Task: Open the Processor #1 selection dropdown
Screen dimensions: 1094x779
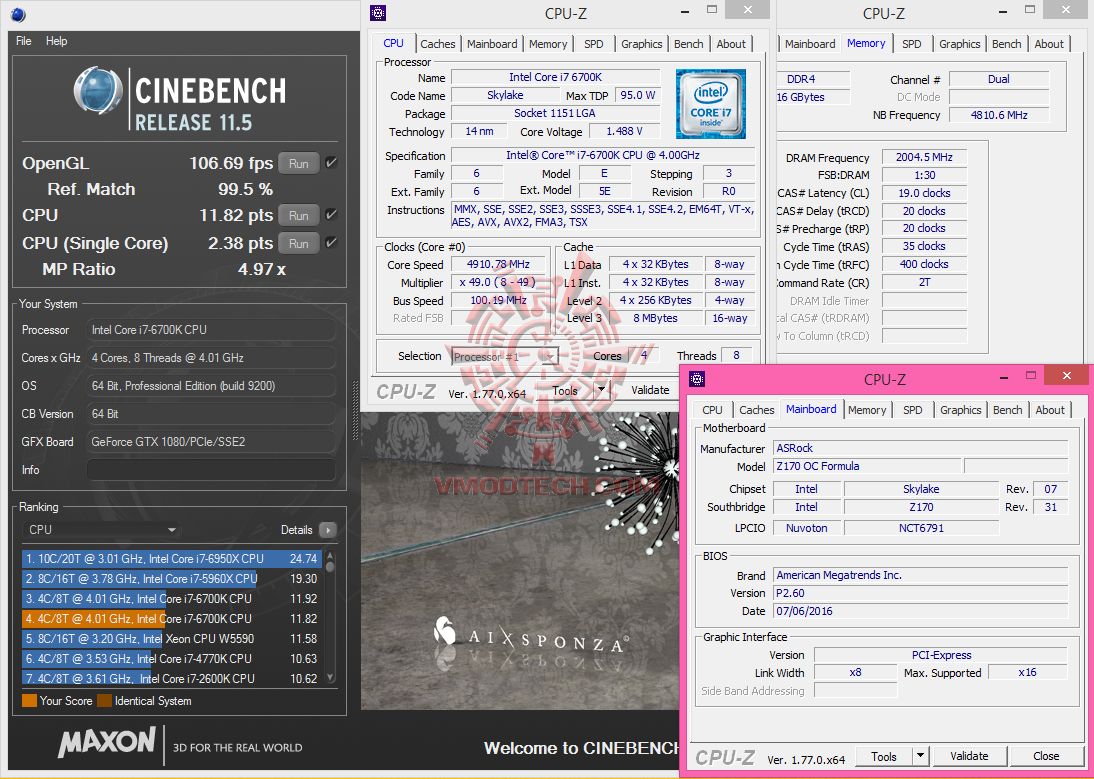Action: [x=505, y=356]
